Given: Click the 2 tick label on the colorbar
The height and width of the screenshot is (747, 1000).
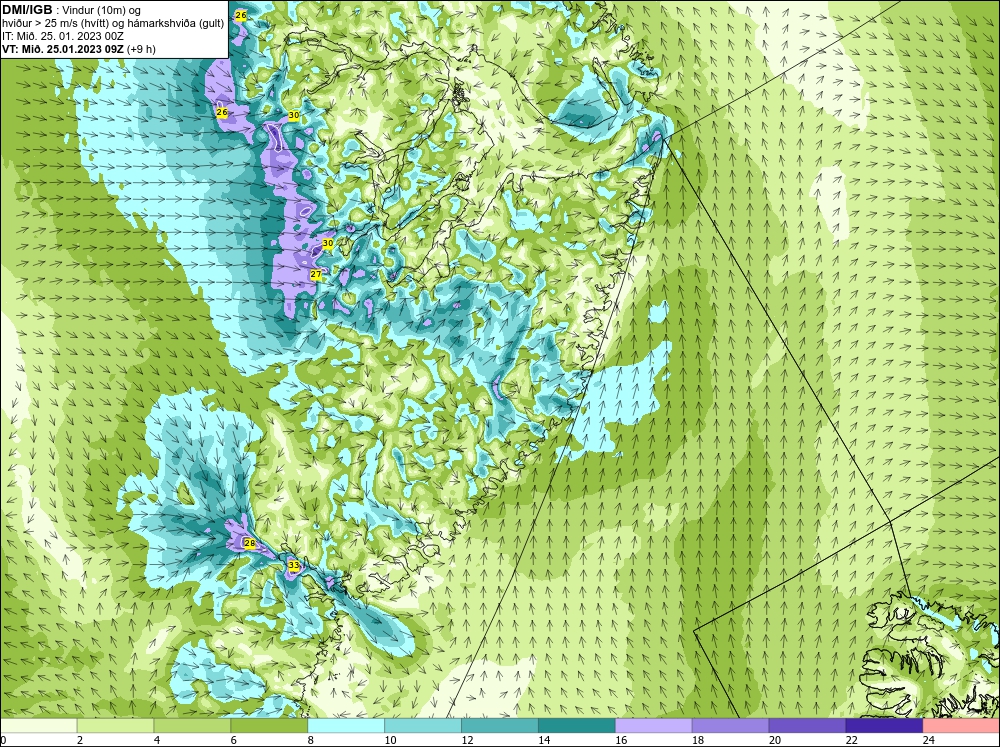Looking at the screenshot, I should tap(80, 740).
